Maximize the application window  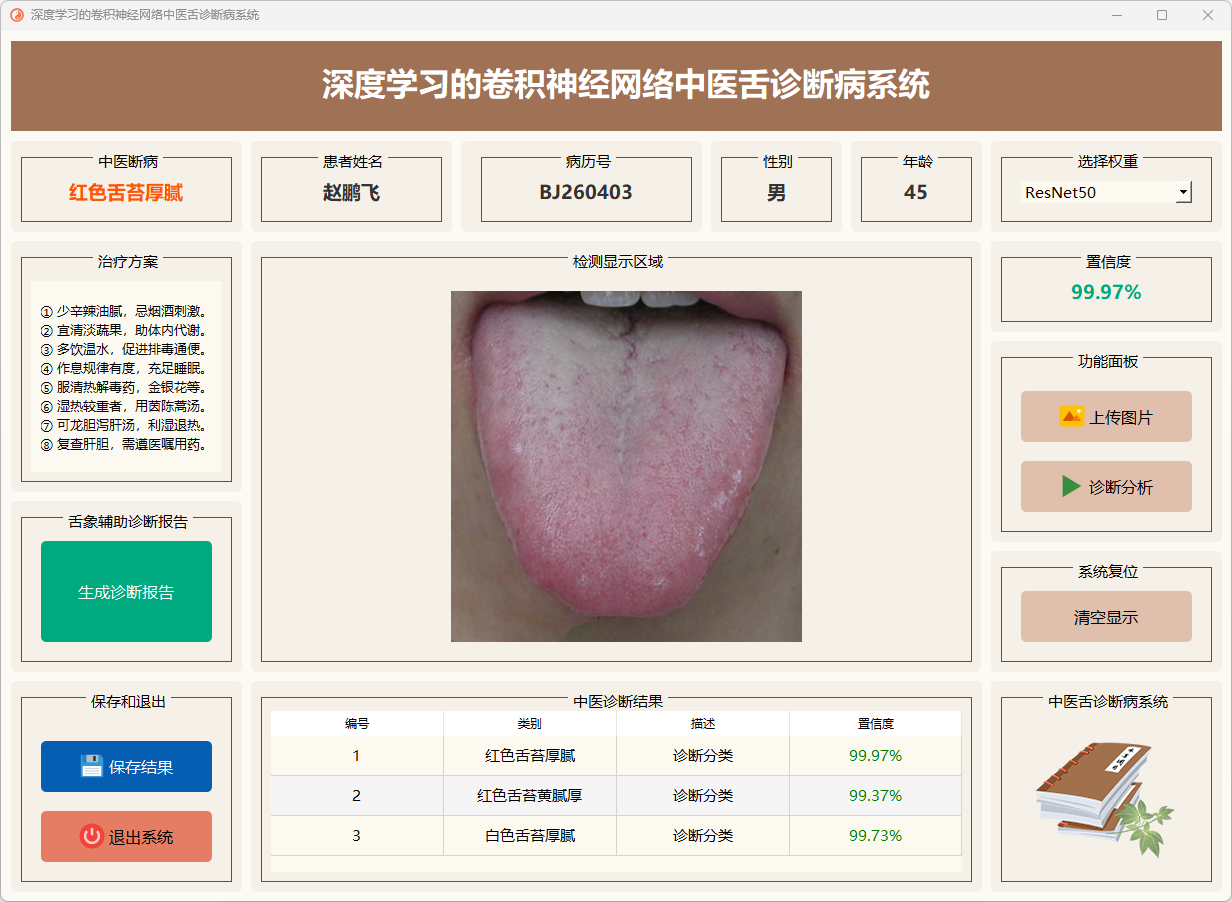click(1162, 15)
